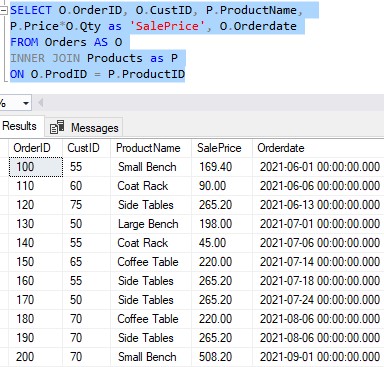The image size is (384, 367).
Task: Click Orderdate 2021-07-14 cell
Action: [x=318, y=262]
